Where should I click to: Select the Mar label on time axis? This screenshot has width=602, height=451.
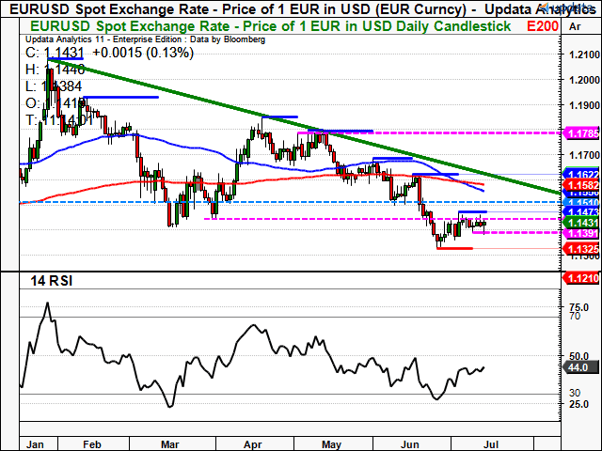click(170, 444)
